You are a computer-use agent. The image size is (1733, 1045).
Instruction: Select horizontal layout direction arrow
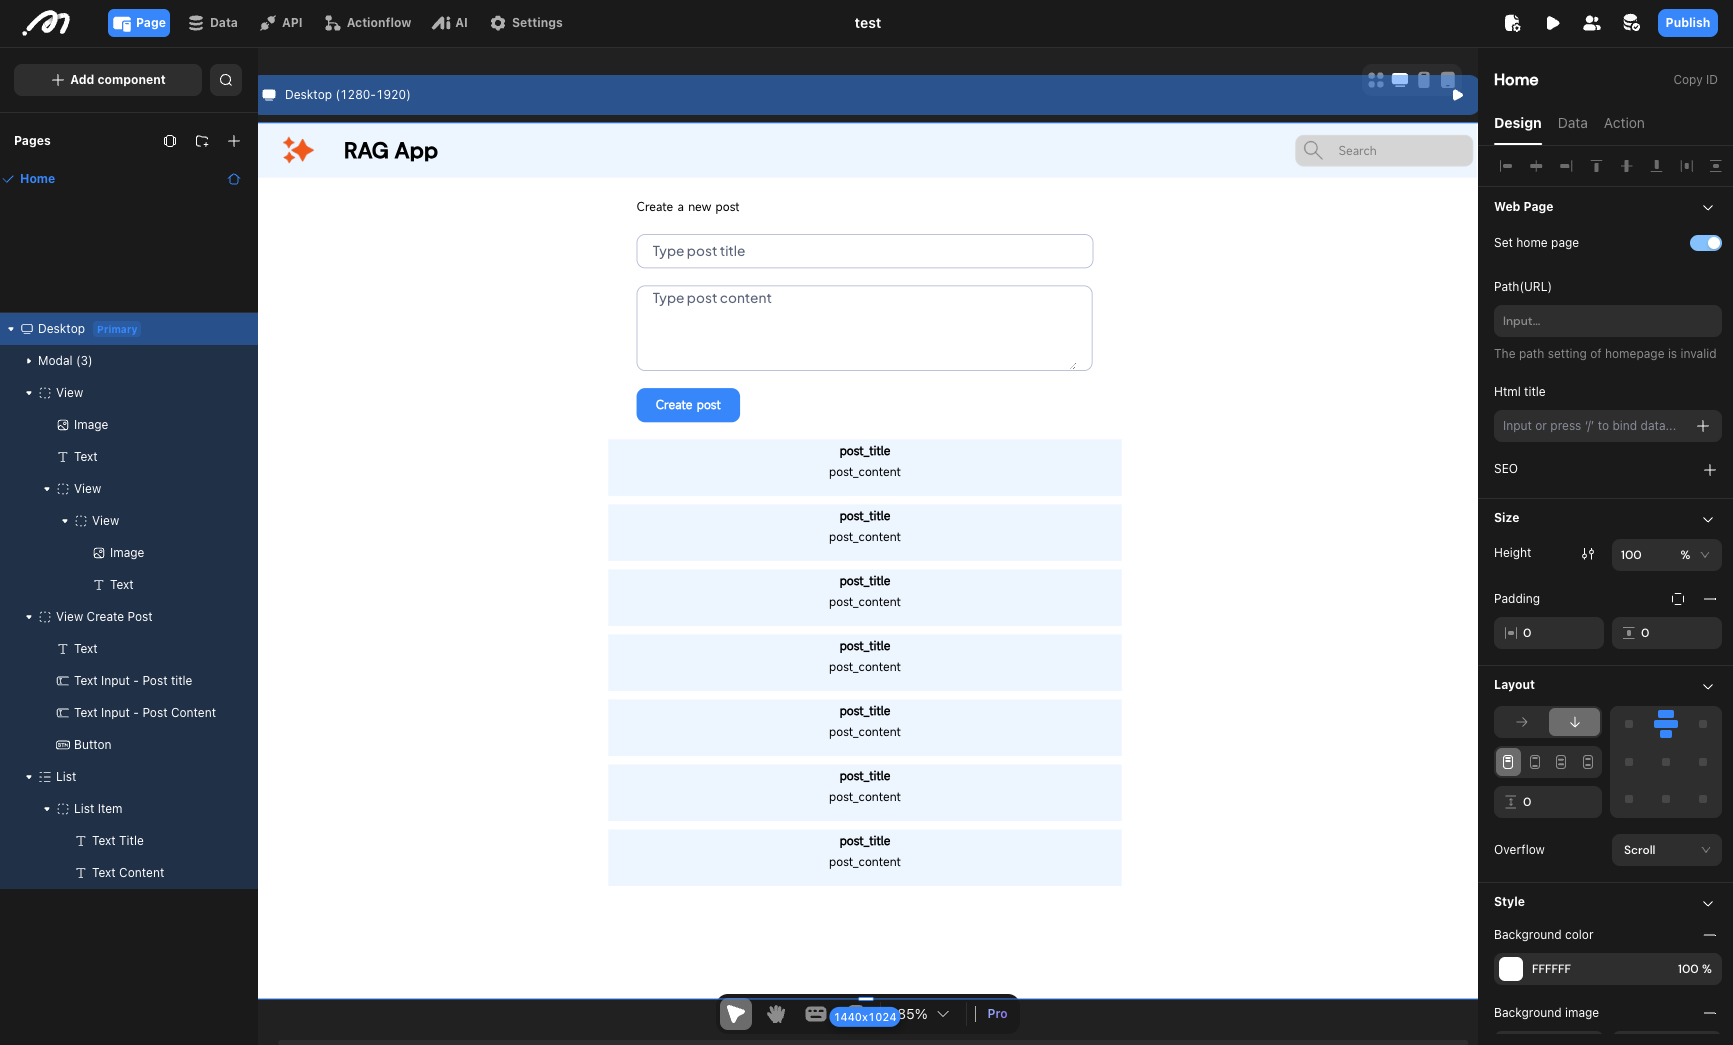[x=1521, y=722]
